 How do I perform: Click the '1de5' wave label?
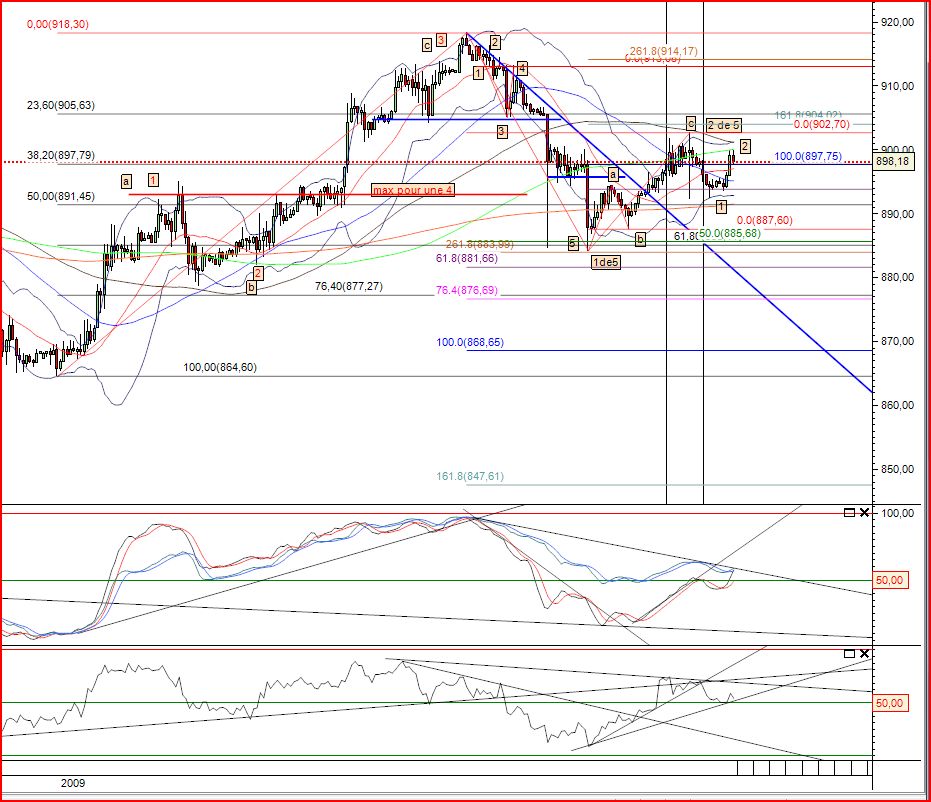pyautogui.click(x=603, y=262)
